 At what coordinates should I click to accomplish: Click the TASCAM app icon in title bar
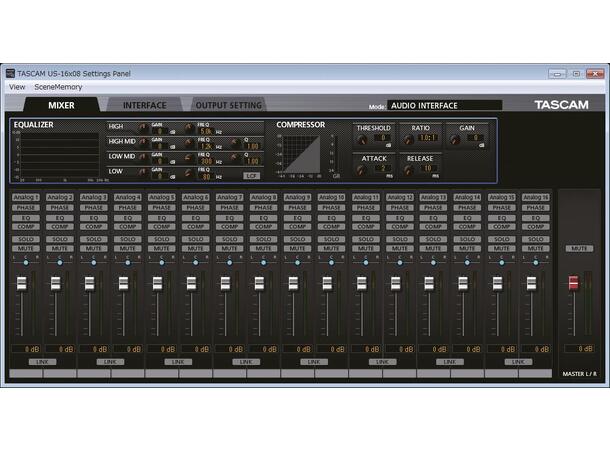tap(11, 73)
